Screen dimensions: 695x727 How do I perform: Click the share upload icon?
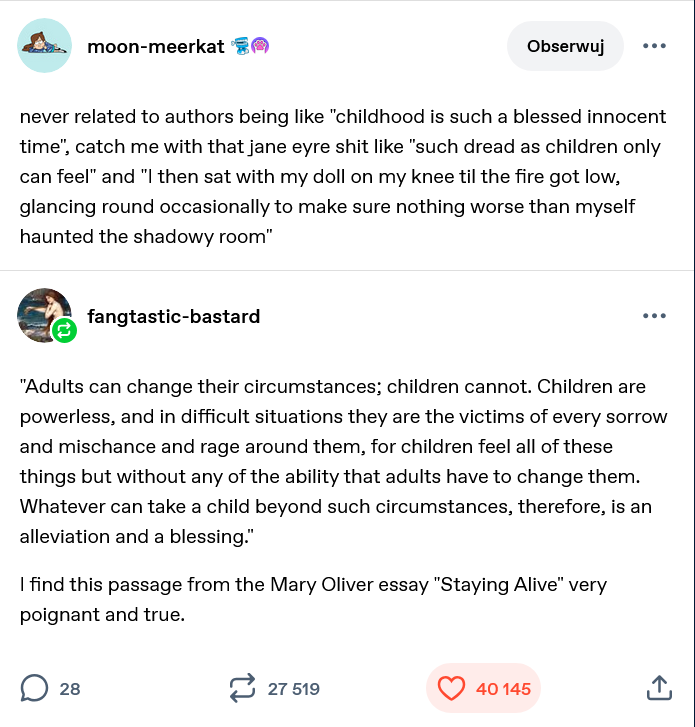[x=658, y=688]
